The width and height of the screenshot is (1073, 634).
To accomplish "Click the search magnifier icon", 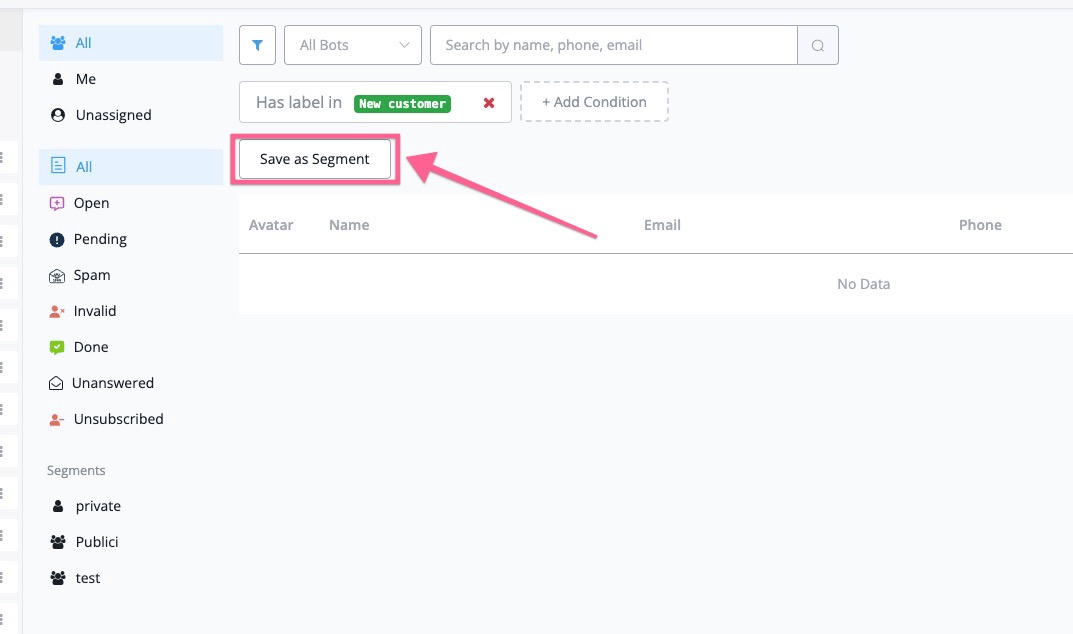I will point(818,45).
